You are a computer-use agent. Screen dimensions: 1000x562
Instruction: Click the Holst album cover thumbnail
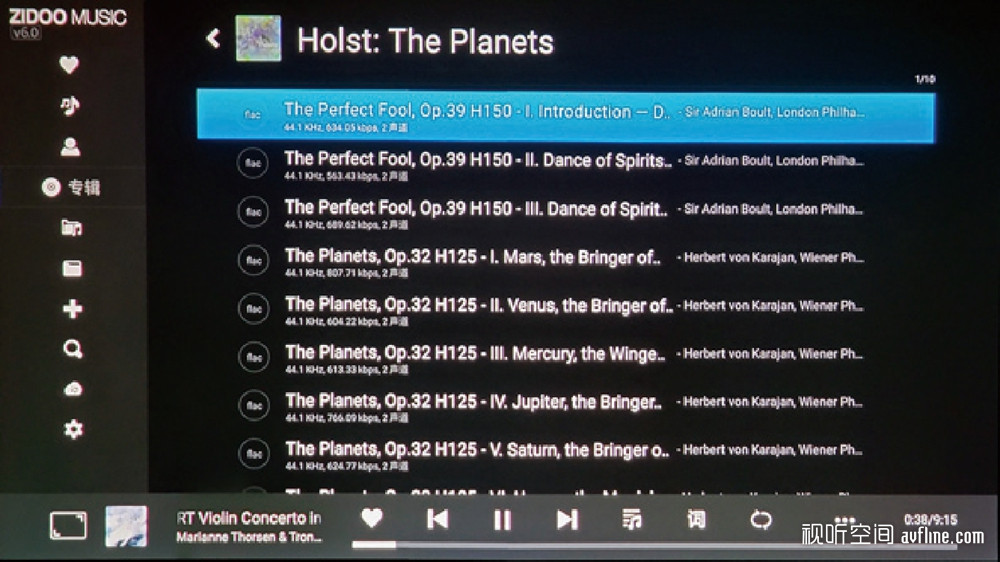[x=258, y=39]
